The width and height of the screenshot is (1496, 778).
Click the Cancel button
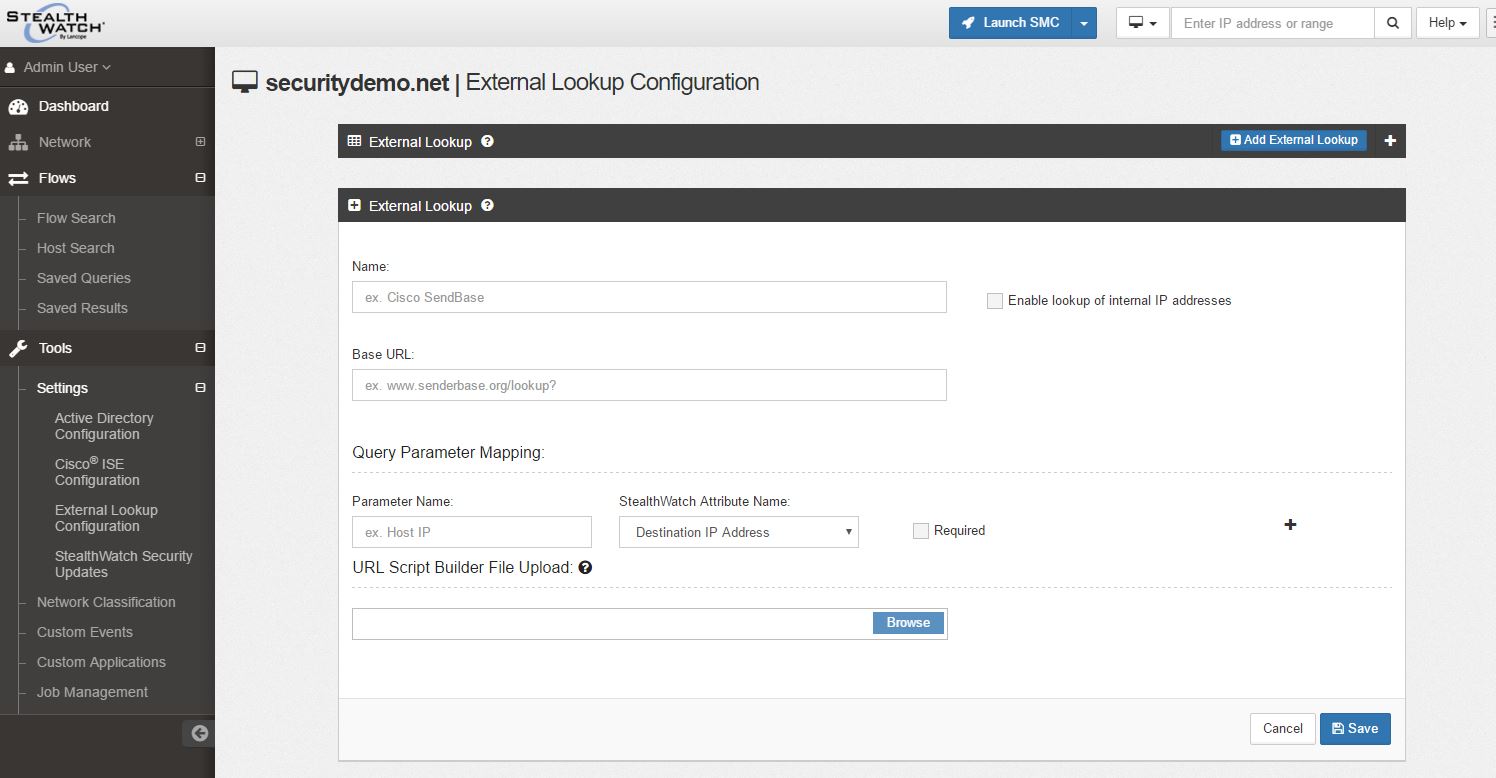point(1282,729)
